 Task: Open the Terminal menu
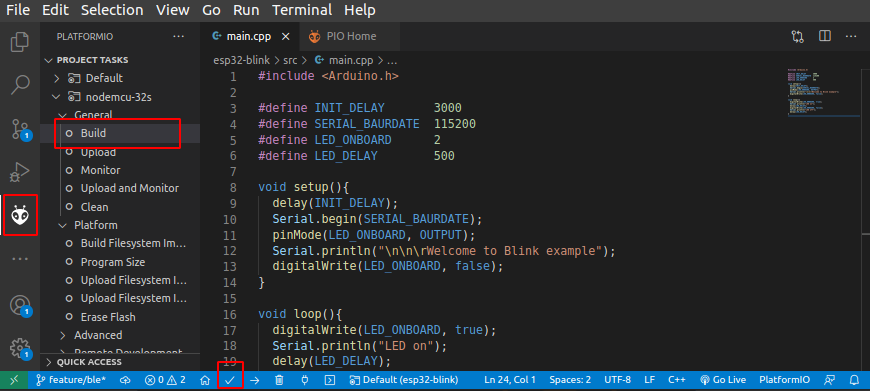click(x=302, y=10)
